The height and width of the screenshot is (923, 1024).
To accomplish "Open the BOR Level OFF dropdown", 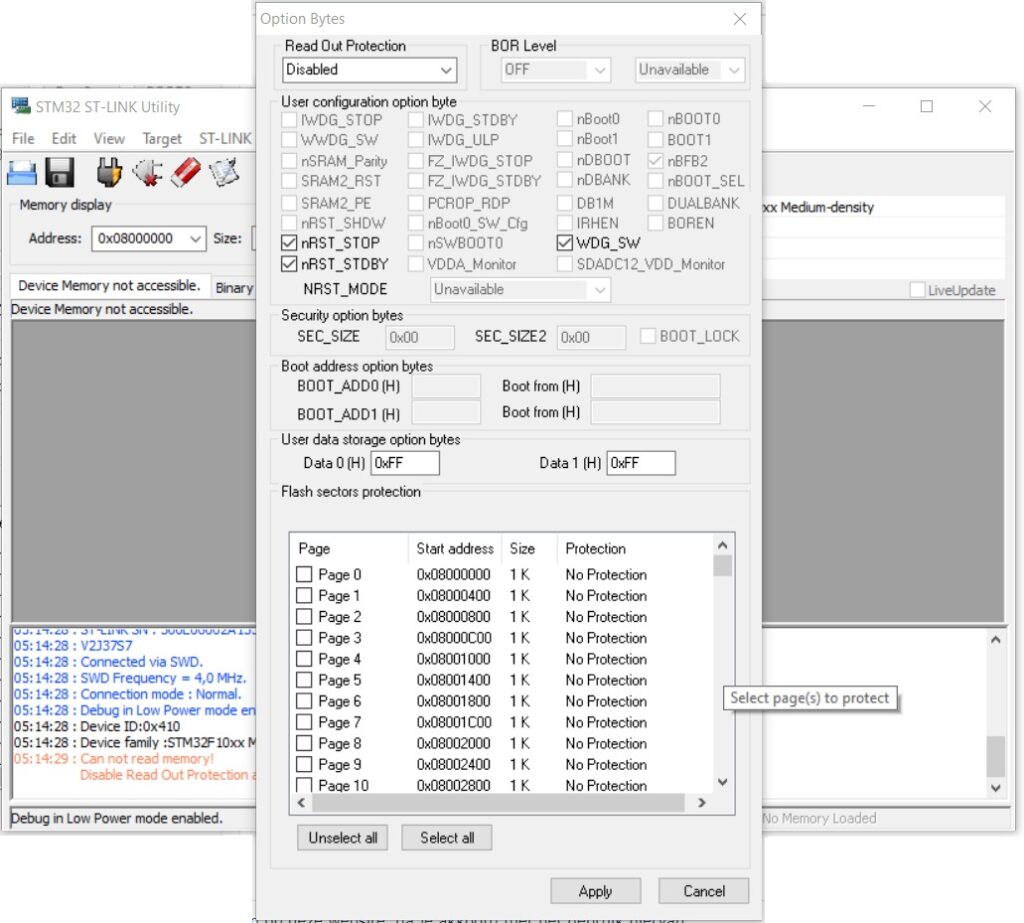I will click(x=556, y=70).
